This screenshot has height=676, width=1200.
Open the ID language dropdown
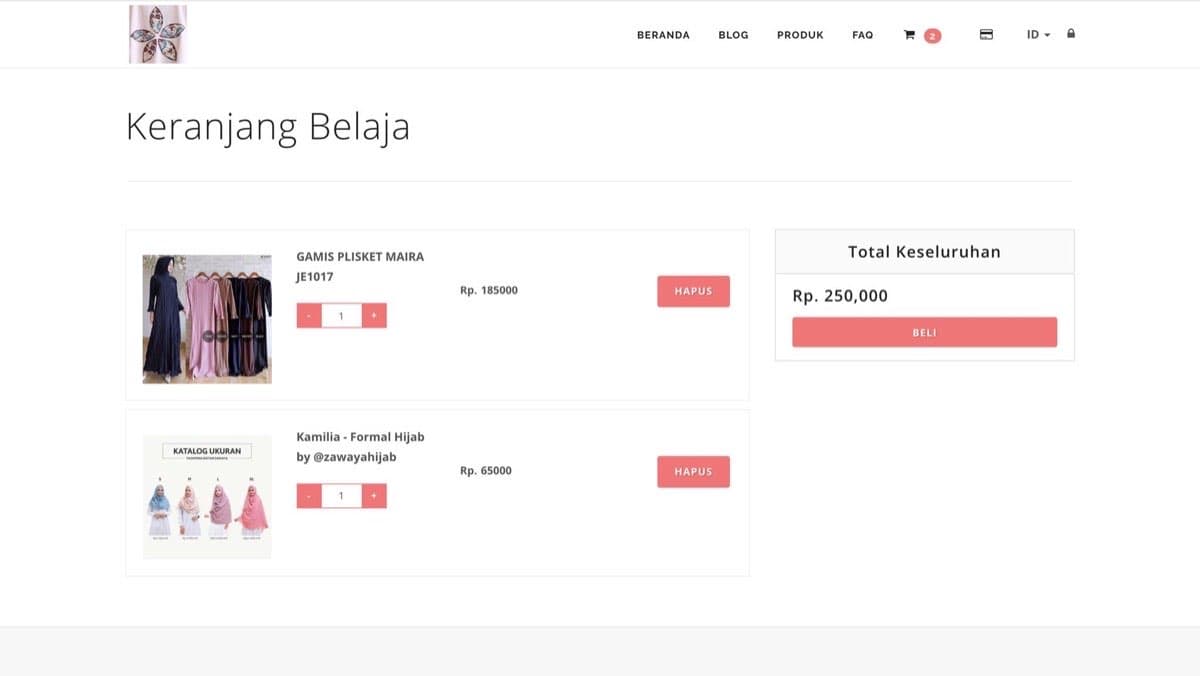coord(1038,34)
